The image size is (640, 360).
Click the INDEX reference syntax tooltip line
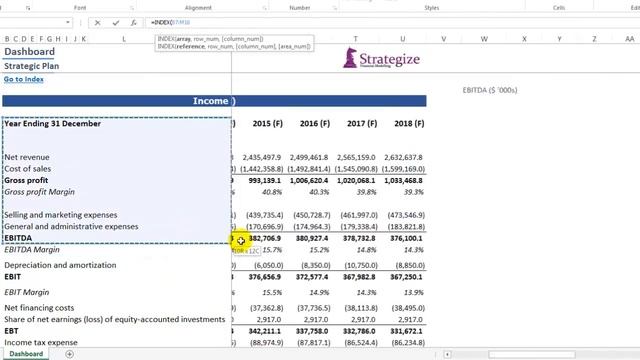[234, 47]
